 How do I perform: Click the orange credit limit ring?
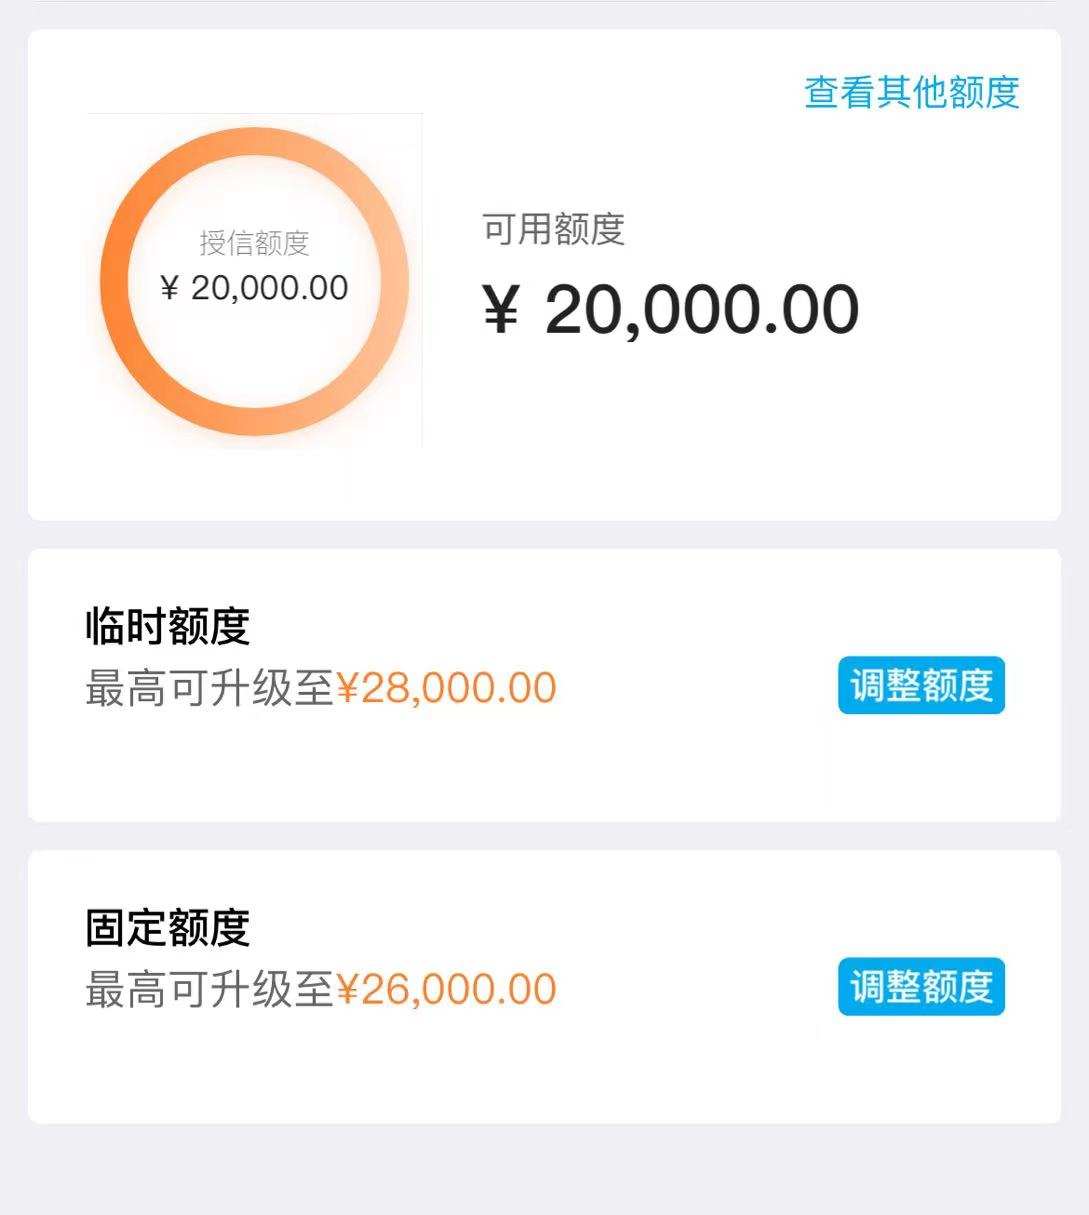(254, 281)
